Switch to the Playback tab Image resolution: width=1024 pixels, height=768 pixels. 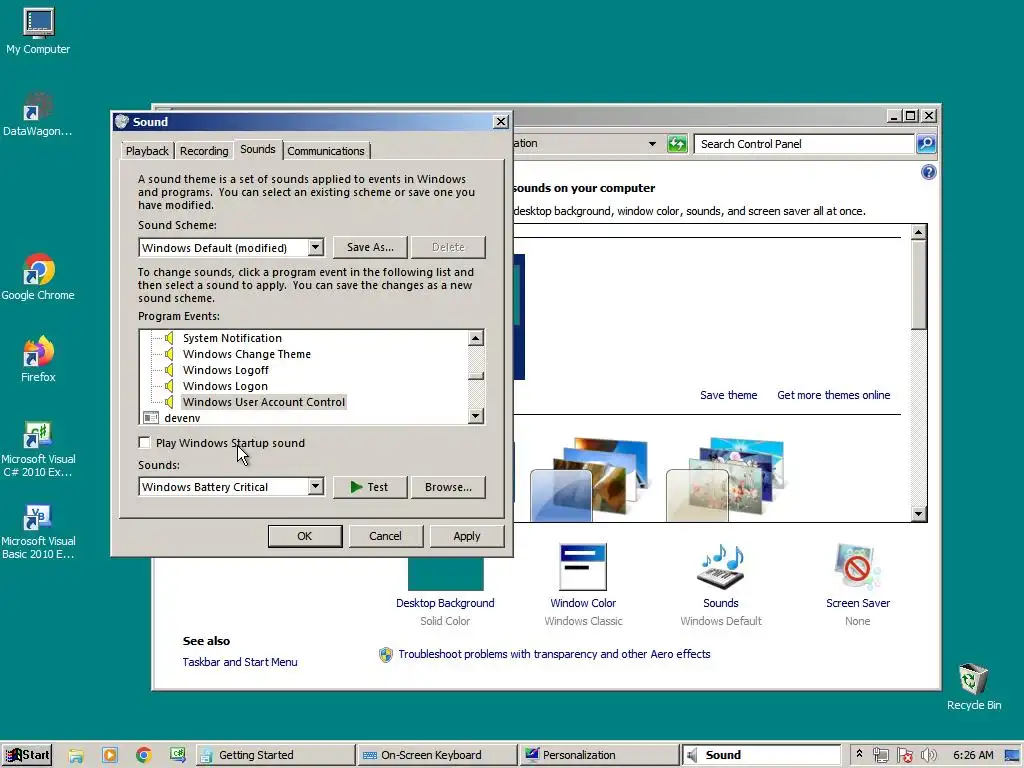[147, 151]
